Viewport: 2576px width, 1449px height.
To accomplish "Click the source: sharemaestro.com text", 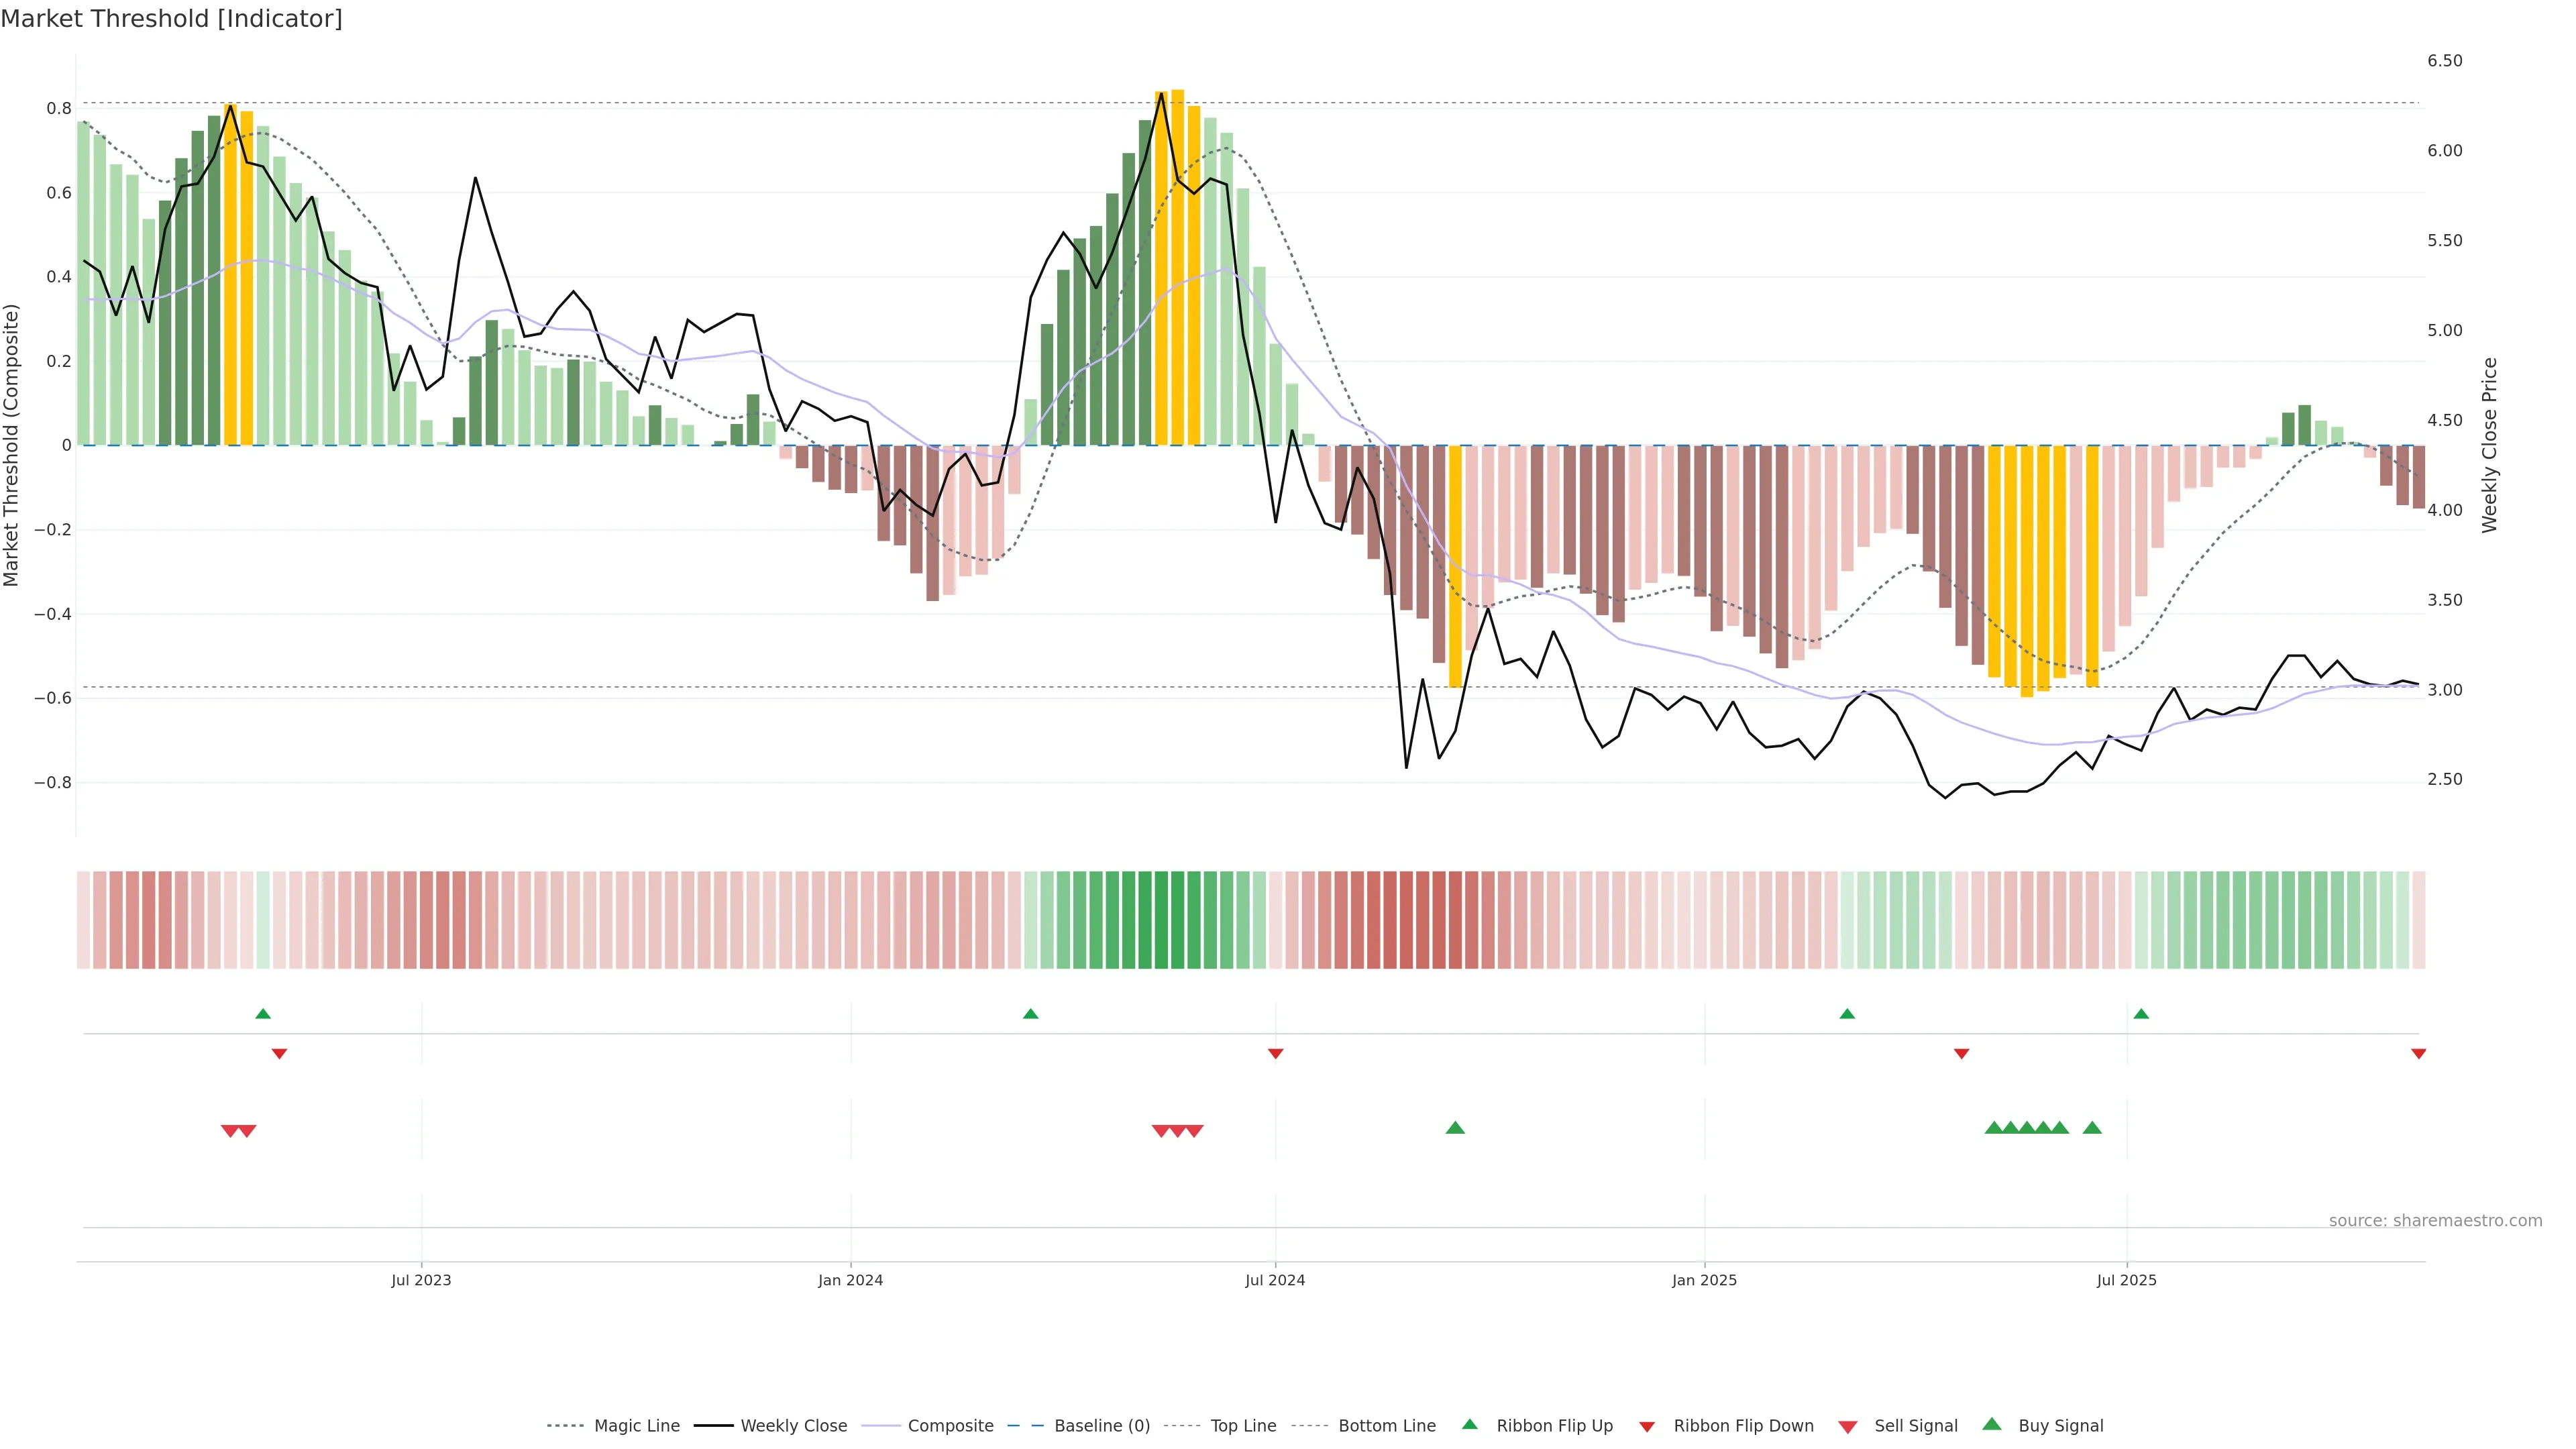I will 2435,1221.
